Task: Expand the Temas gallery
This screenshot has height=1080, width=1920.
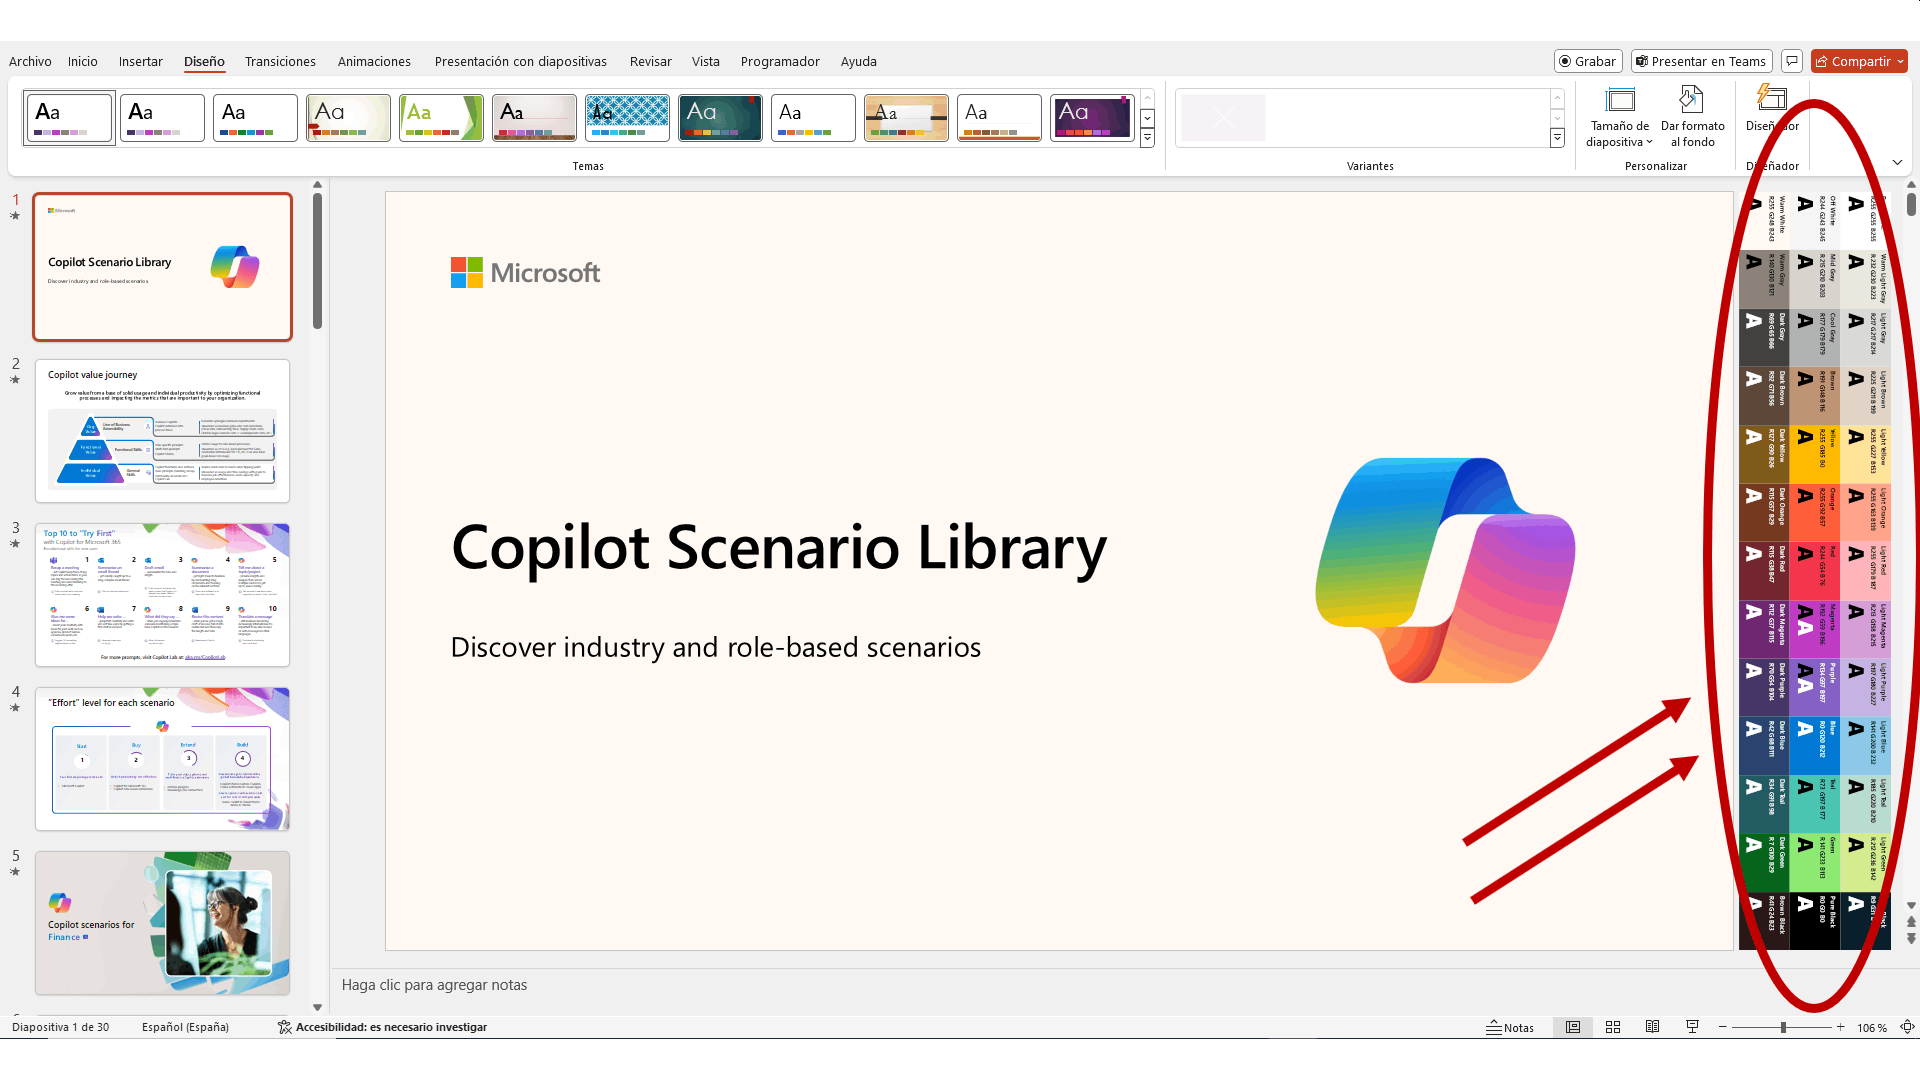Action: (1147, 139)
